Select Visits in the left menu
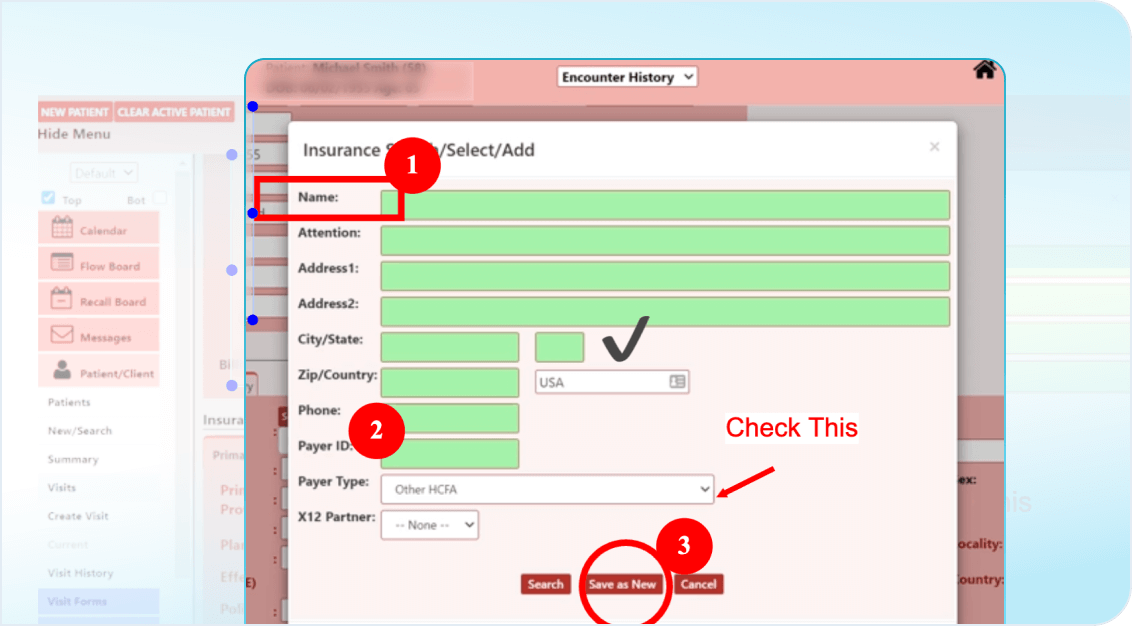The width and height of the screenshot is (1132, 626). (x=61, y=487)
